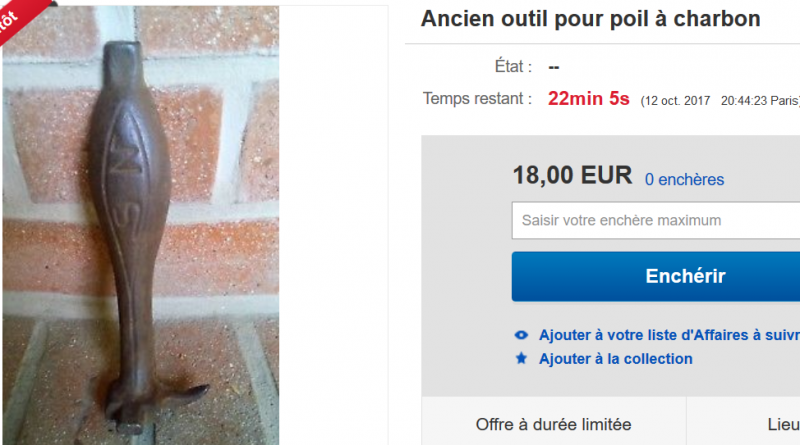Focus the maximum bid input field
This screenshot has height=445, width=800.
[x=656, y=220]
